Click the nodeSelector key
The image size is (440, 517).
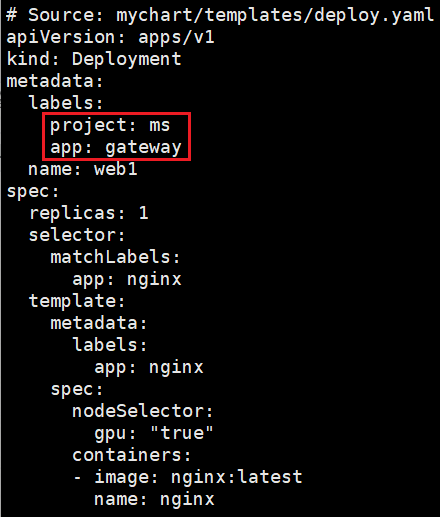143,411
